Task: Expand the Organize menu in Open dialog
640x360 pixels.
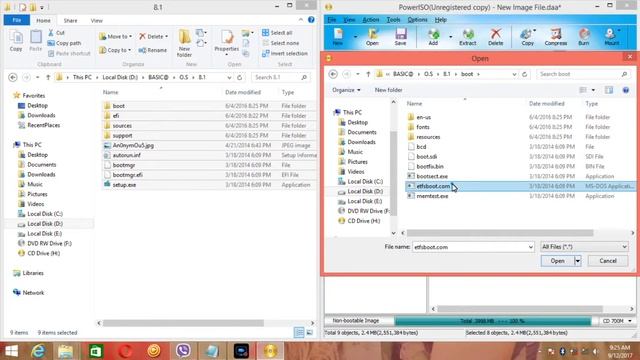Action: 346,90
